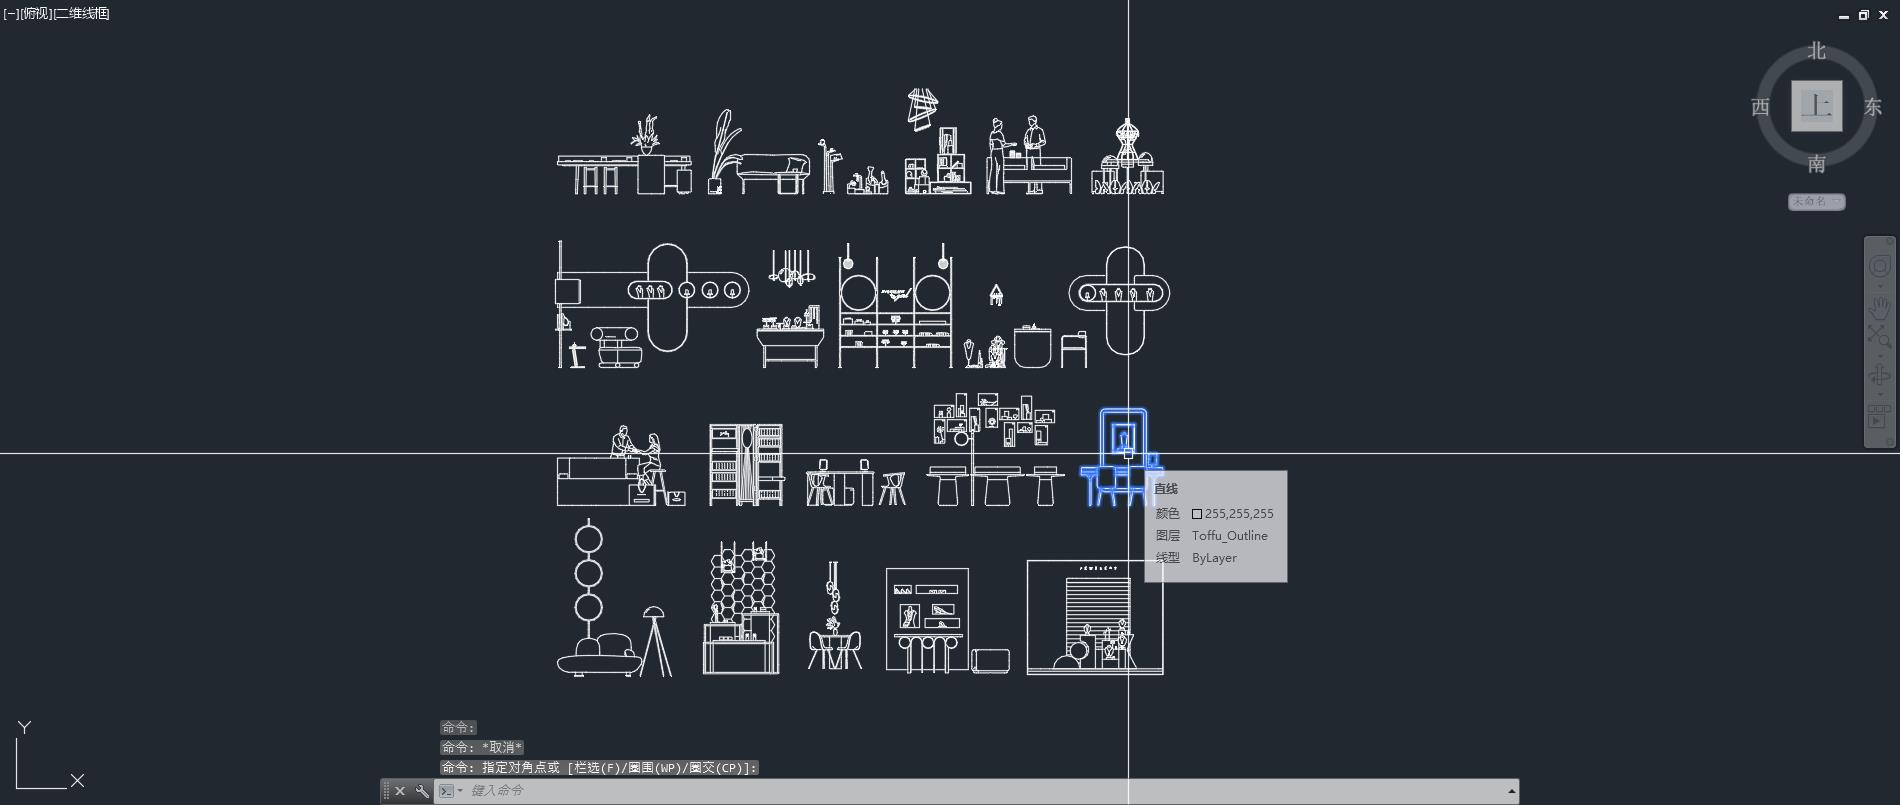Viewport: 1900px width, 805px height.
Task: Expand zoom options arrow below Zoom Extents
Action: point(1879,355)
